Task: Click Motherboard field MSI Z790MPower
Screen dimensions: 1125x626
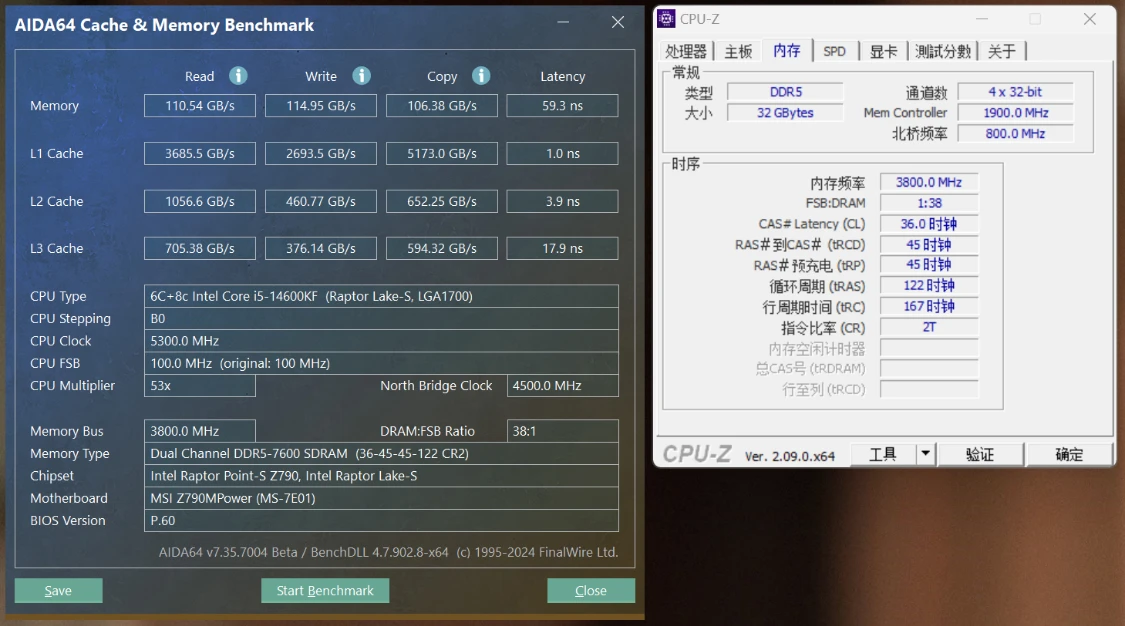Action: (x=381, y=498)
